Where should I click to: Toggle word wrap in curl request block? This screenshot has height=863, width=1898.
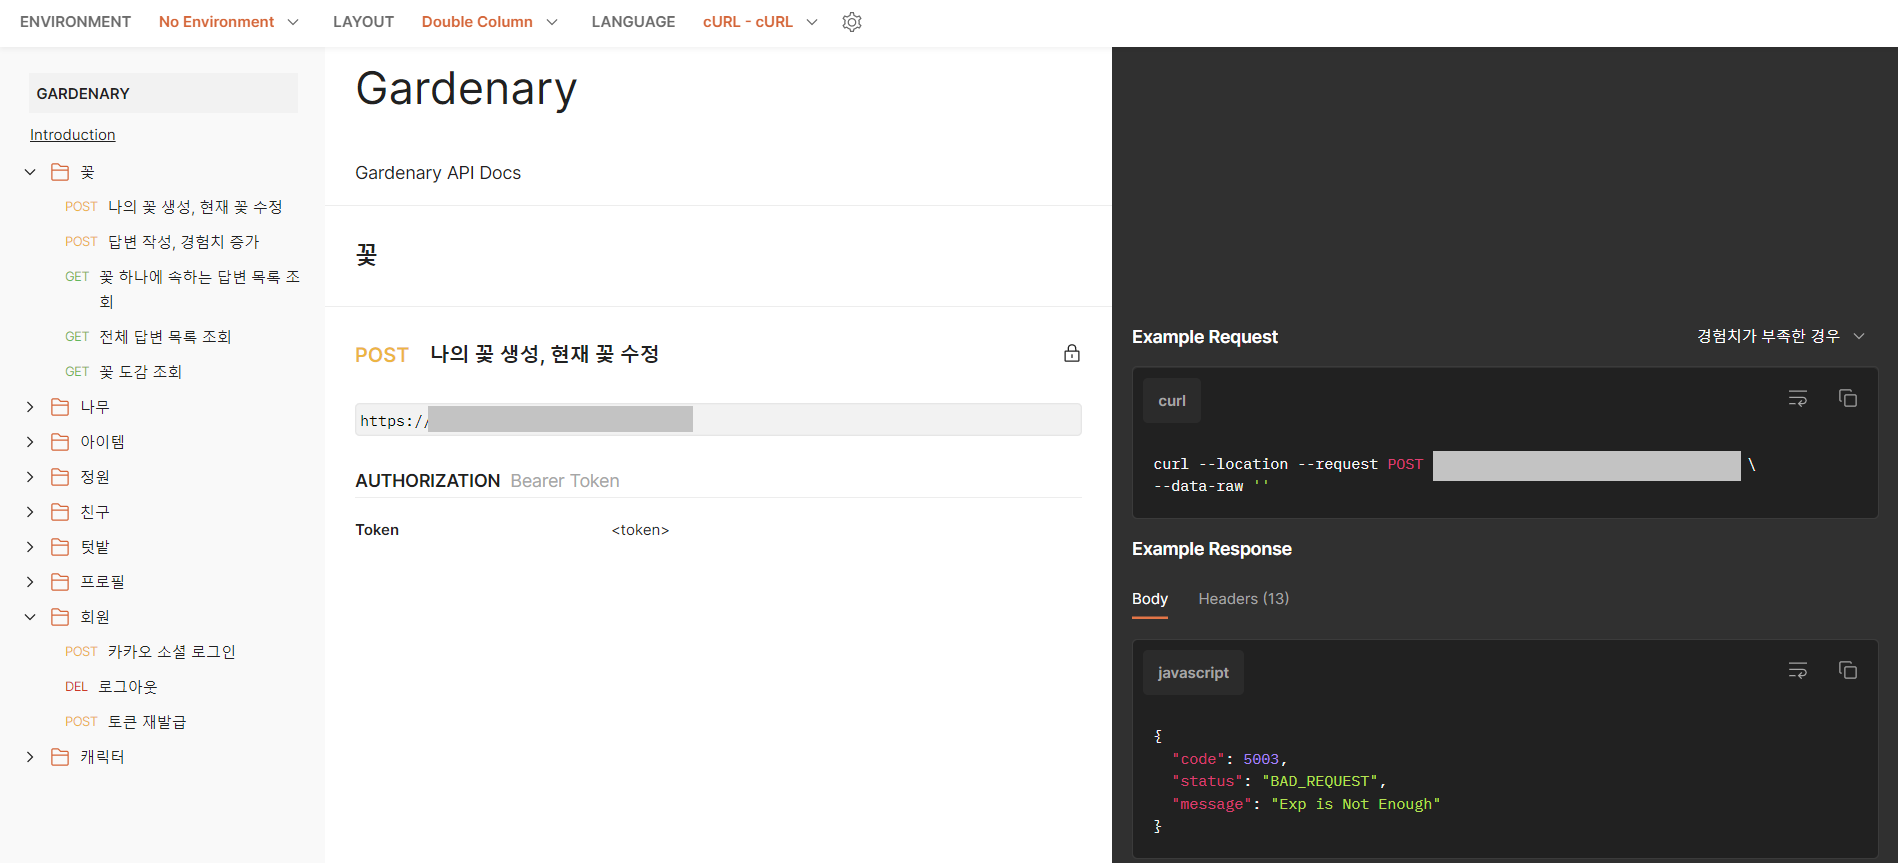[1798, 398]
